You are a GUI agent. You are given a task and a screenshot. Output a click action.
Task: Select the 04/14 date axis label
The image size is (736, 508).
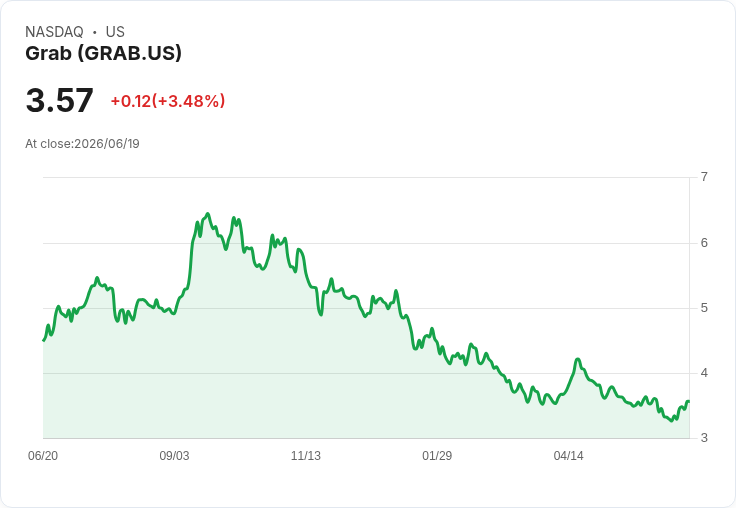pyautogui.click(x=568, y=455)
